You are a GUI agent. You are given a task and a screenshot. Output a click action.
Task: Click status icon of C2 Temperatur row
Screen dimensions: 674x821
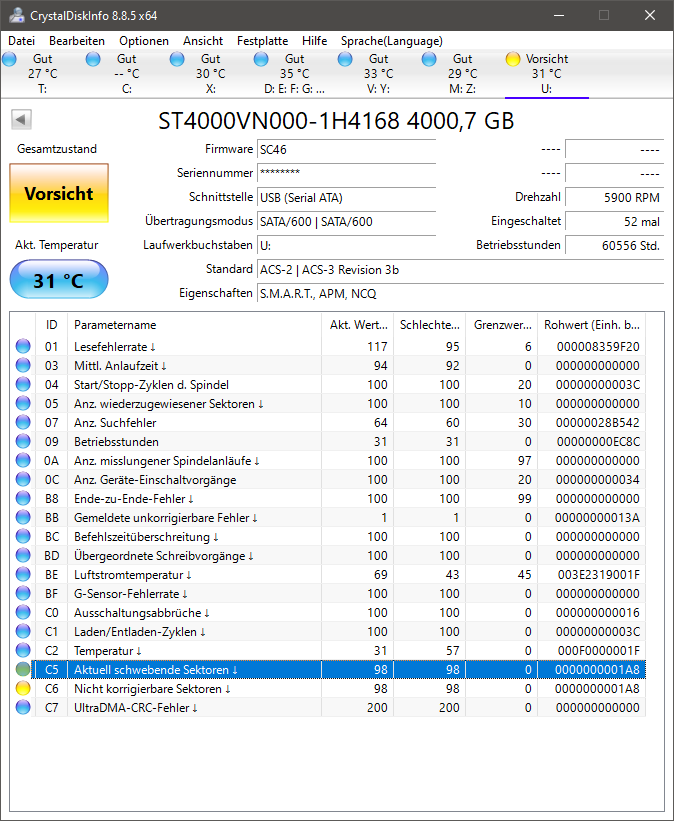pos(23,651)
